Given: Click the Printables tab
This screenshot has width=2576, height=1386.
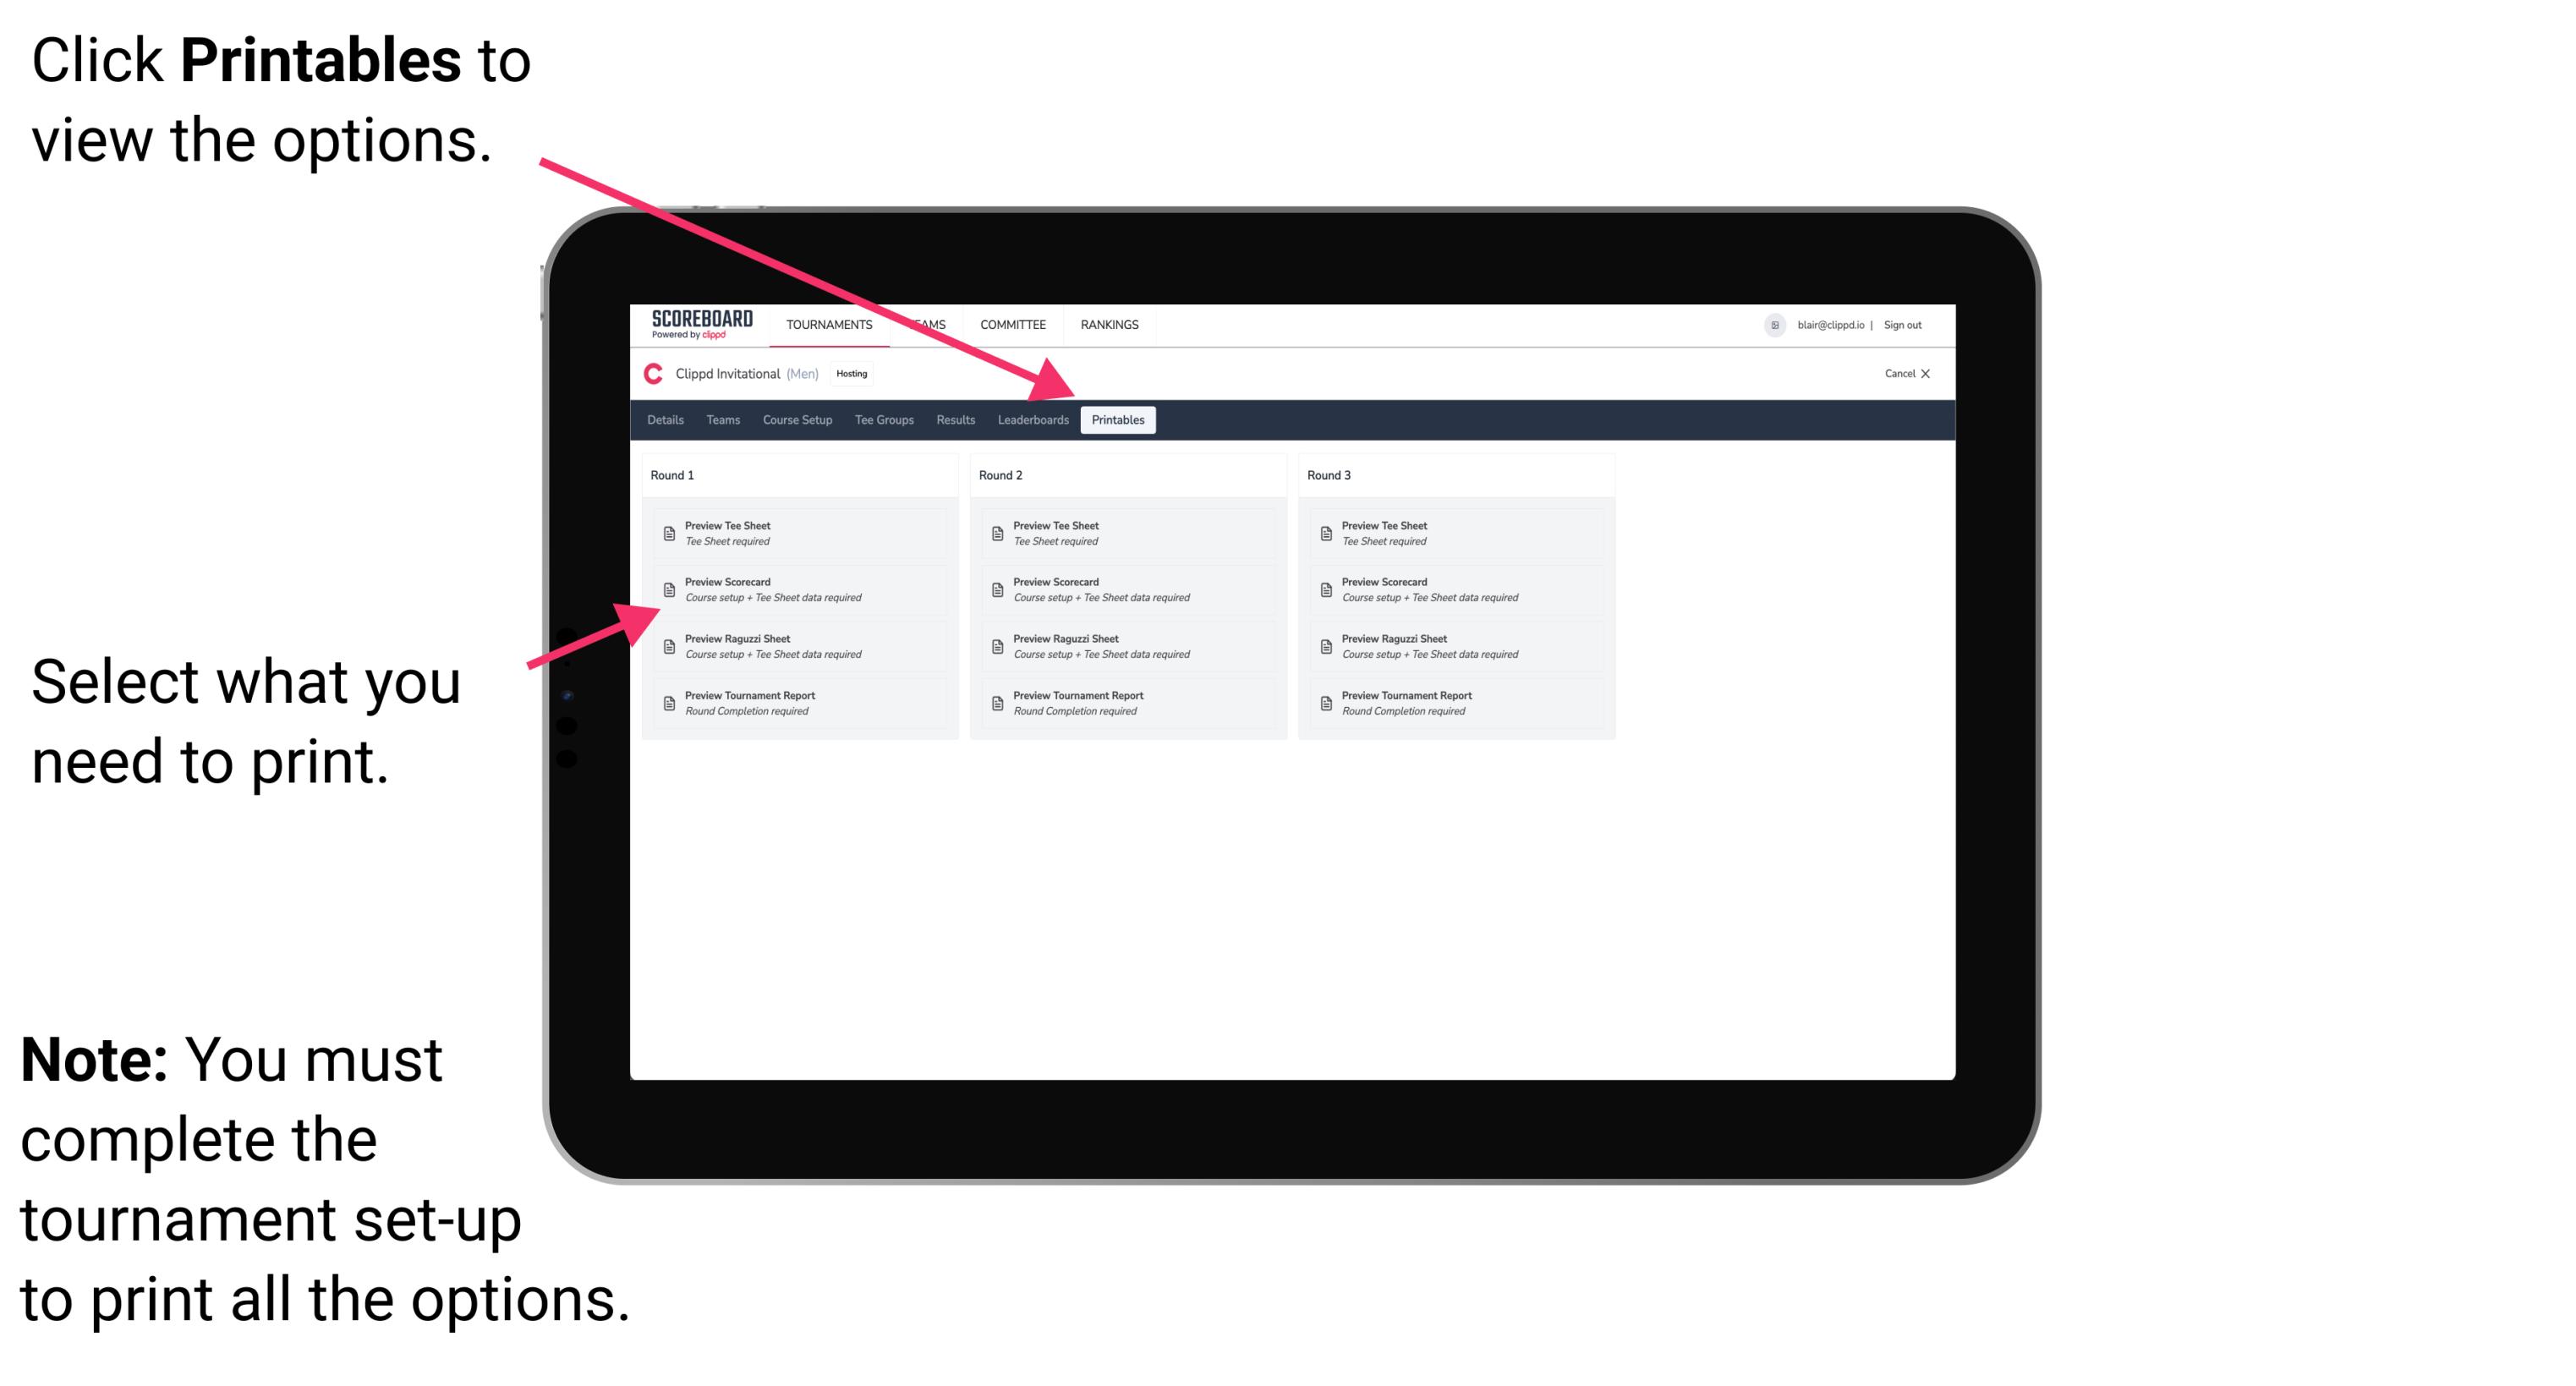Looking at the screenshot, I should point(1116,420).
